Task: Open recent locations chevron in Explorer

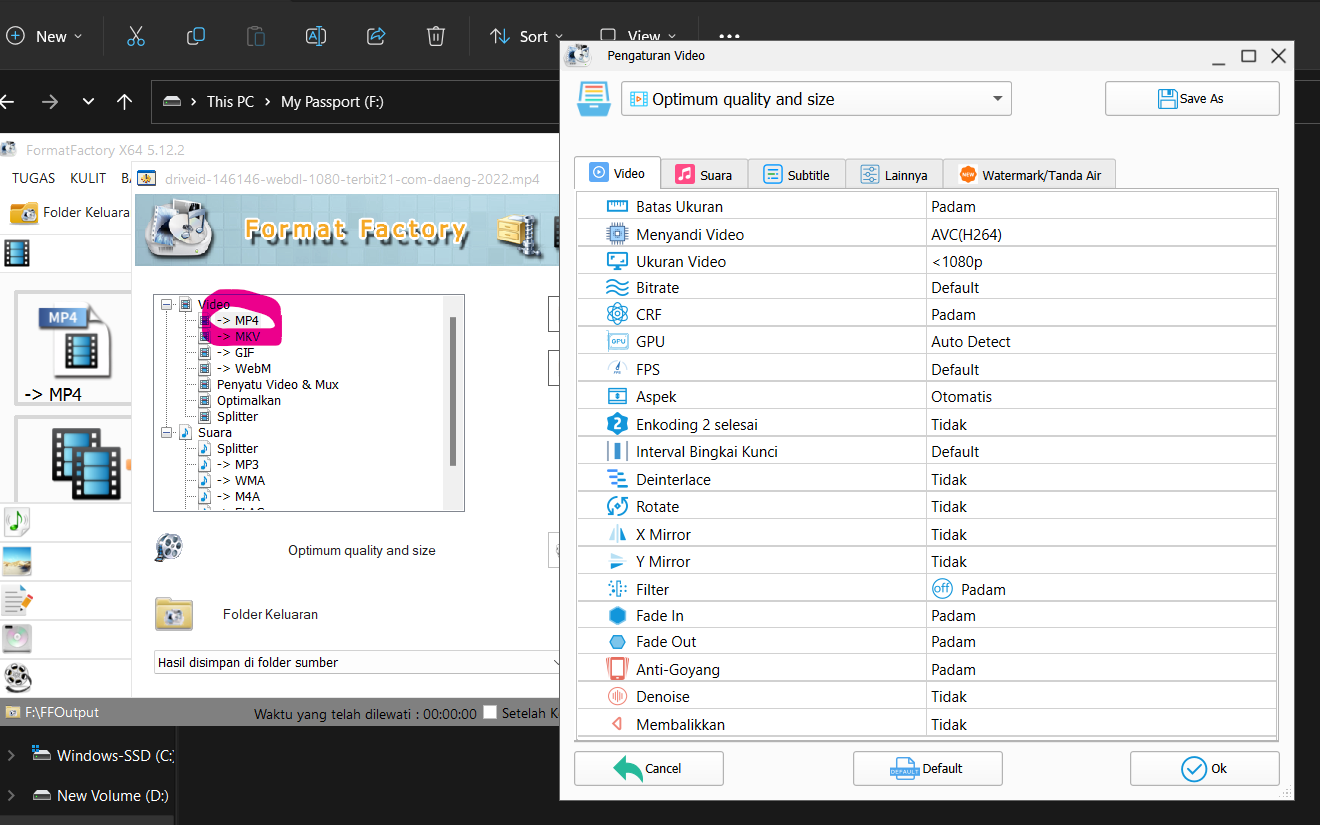Action: click(x=88, y=101)
